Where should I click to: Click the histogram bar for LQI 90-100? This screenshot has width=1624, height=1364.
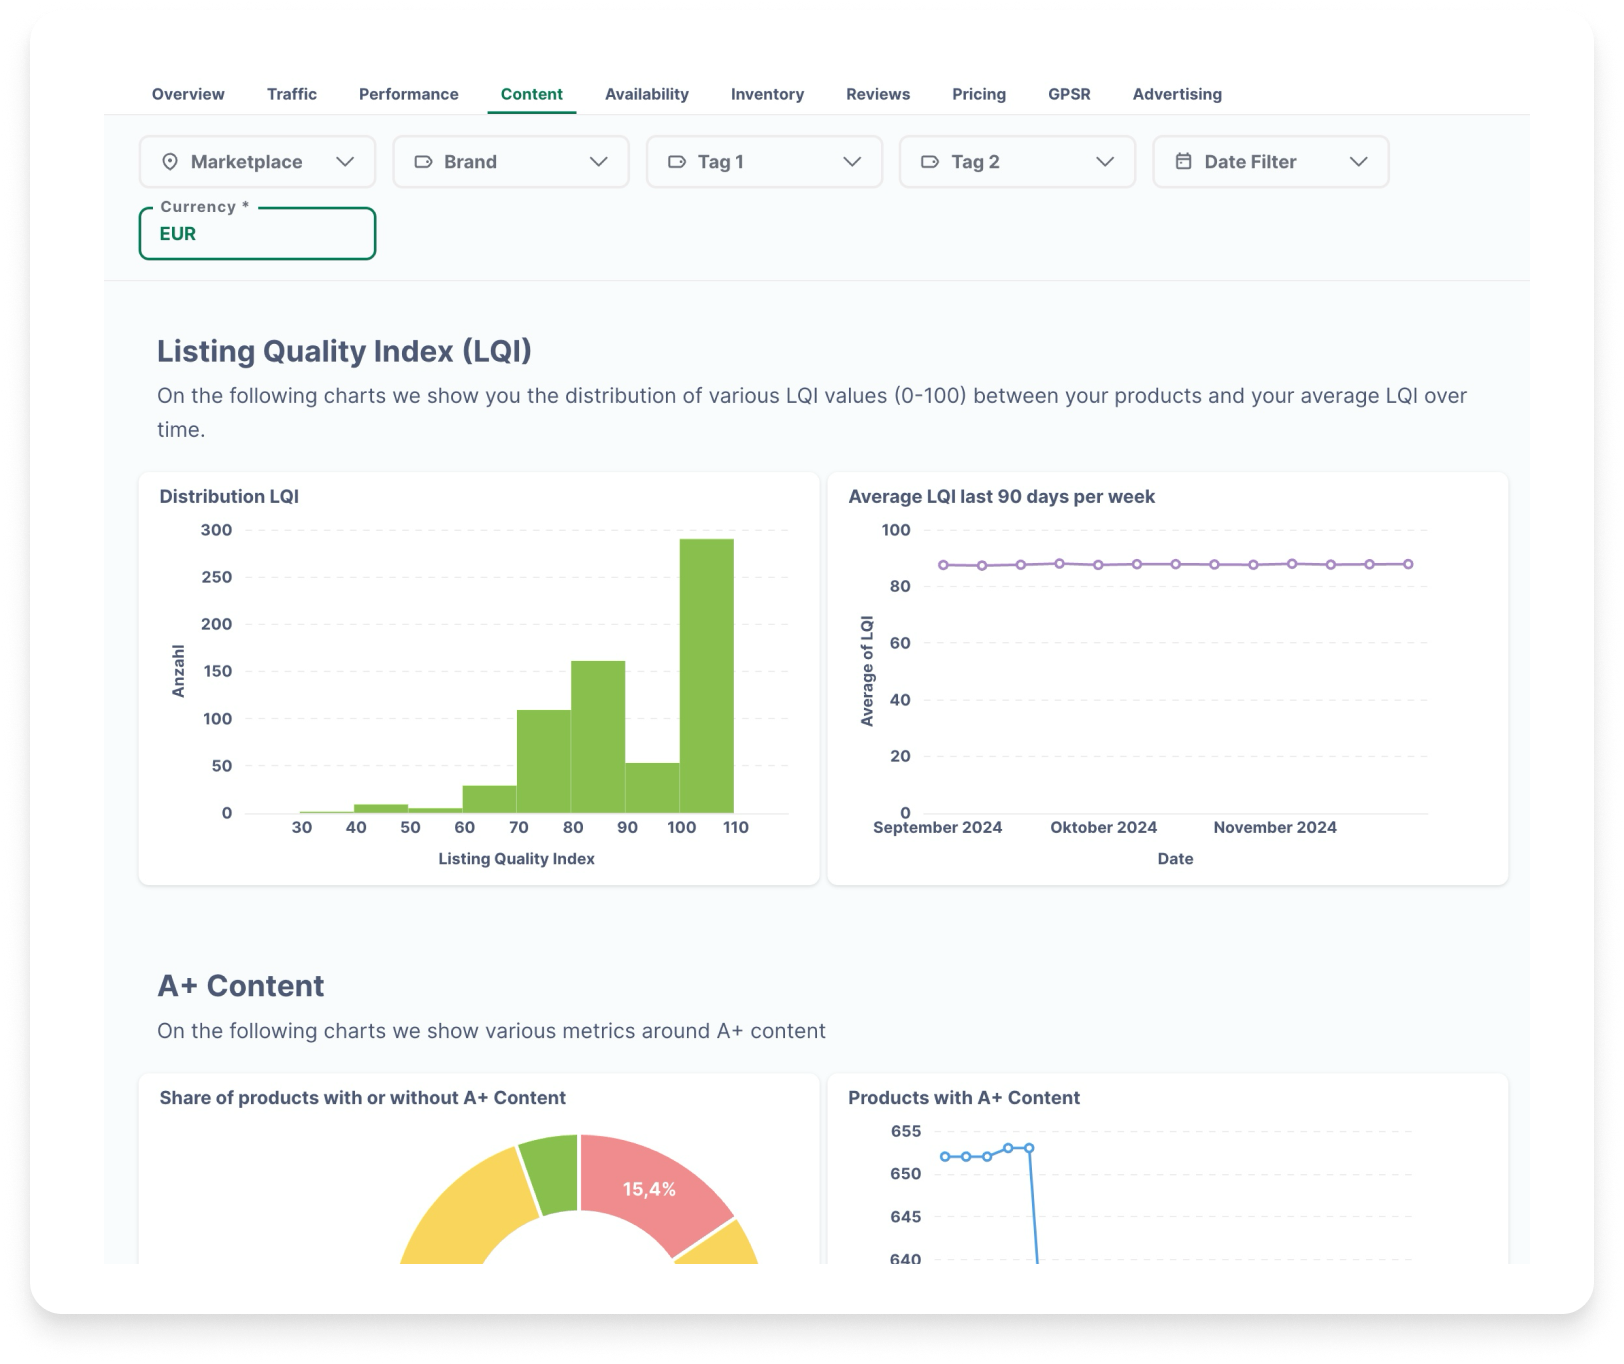652,788
